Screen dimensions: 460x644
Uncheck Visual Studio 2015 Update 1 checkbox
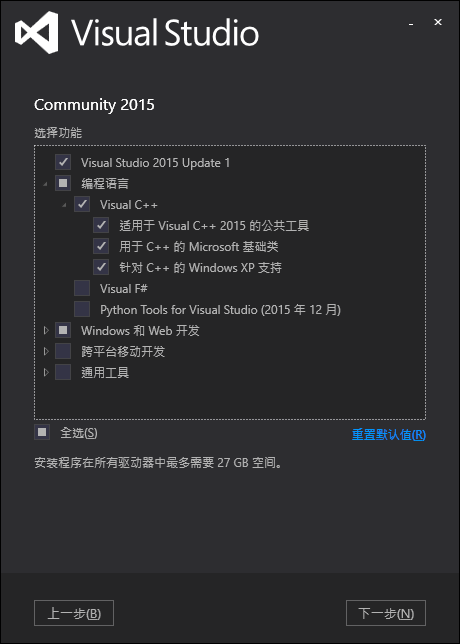63,162
